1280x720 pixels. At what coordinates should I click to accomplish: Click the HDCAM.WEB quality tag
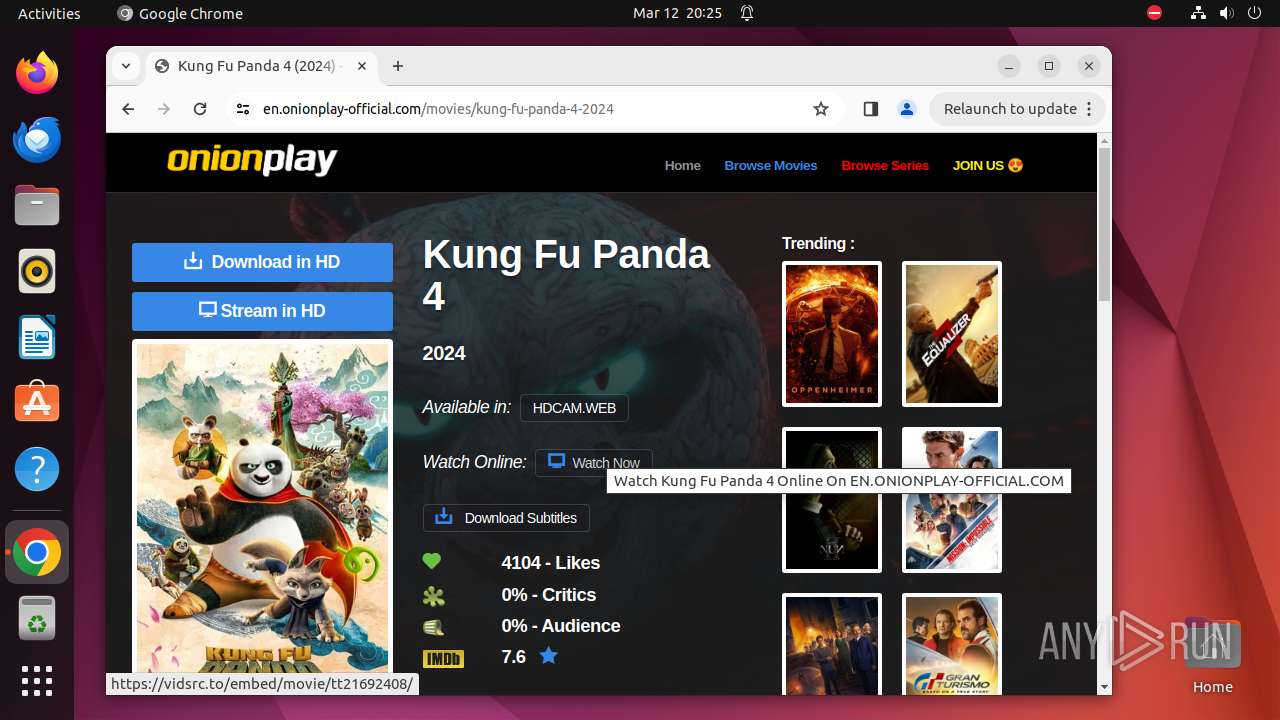point(574,408)
